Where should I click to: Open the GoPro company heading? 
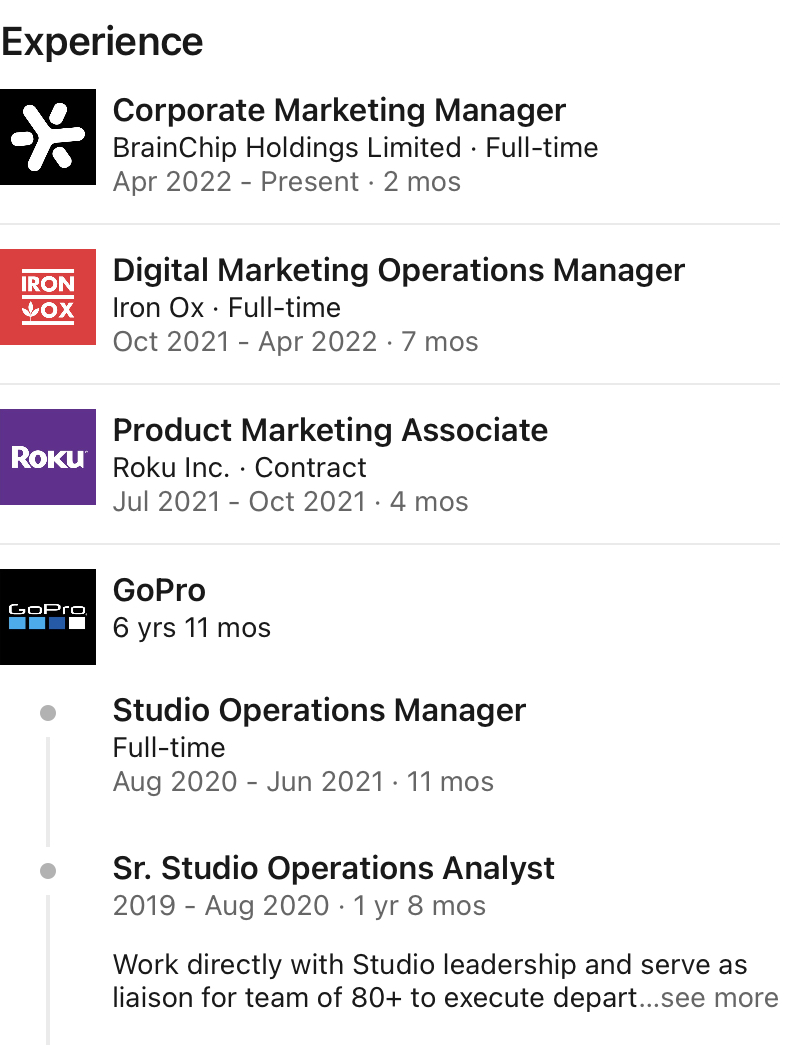[159, 590]
